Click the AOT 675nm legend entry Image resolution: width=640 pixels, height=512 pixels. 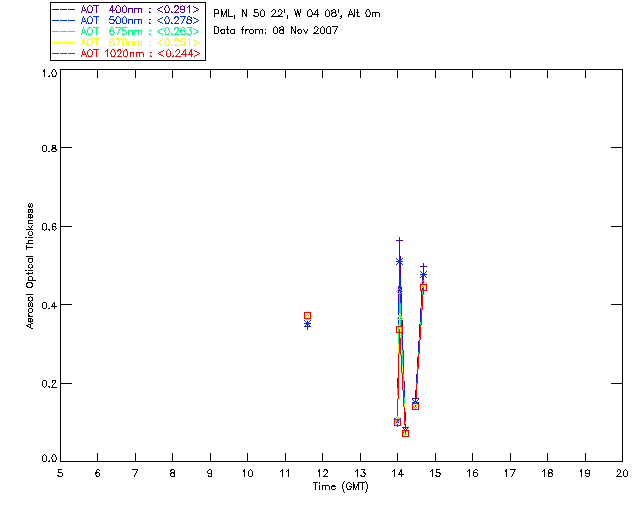126,31
